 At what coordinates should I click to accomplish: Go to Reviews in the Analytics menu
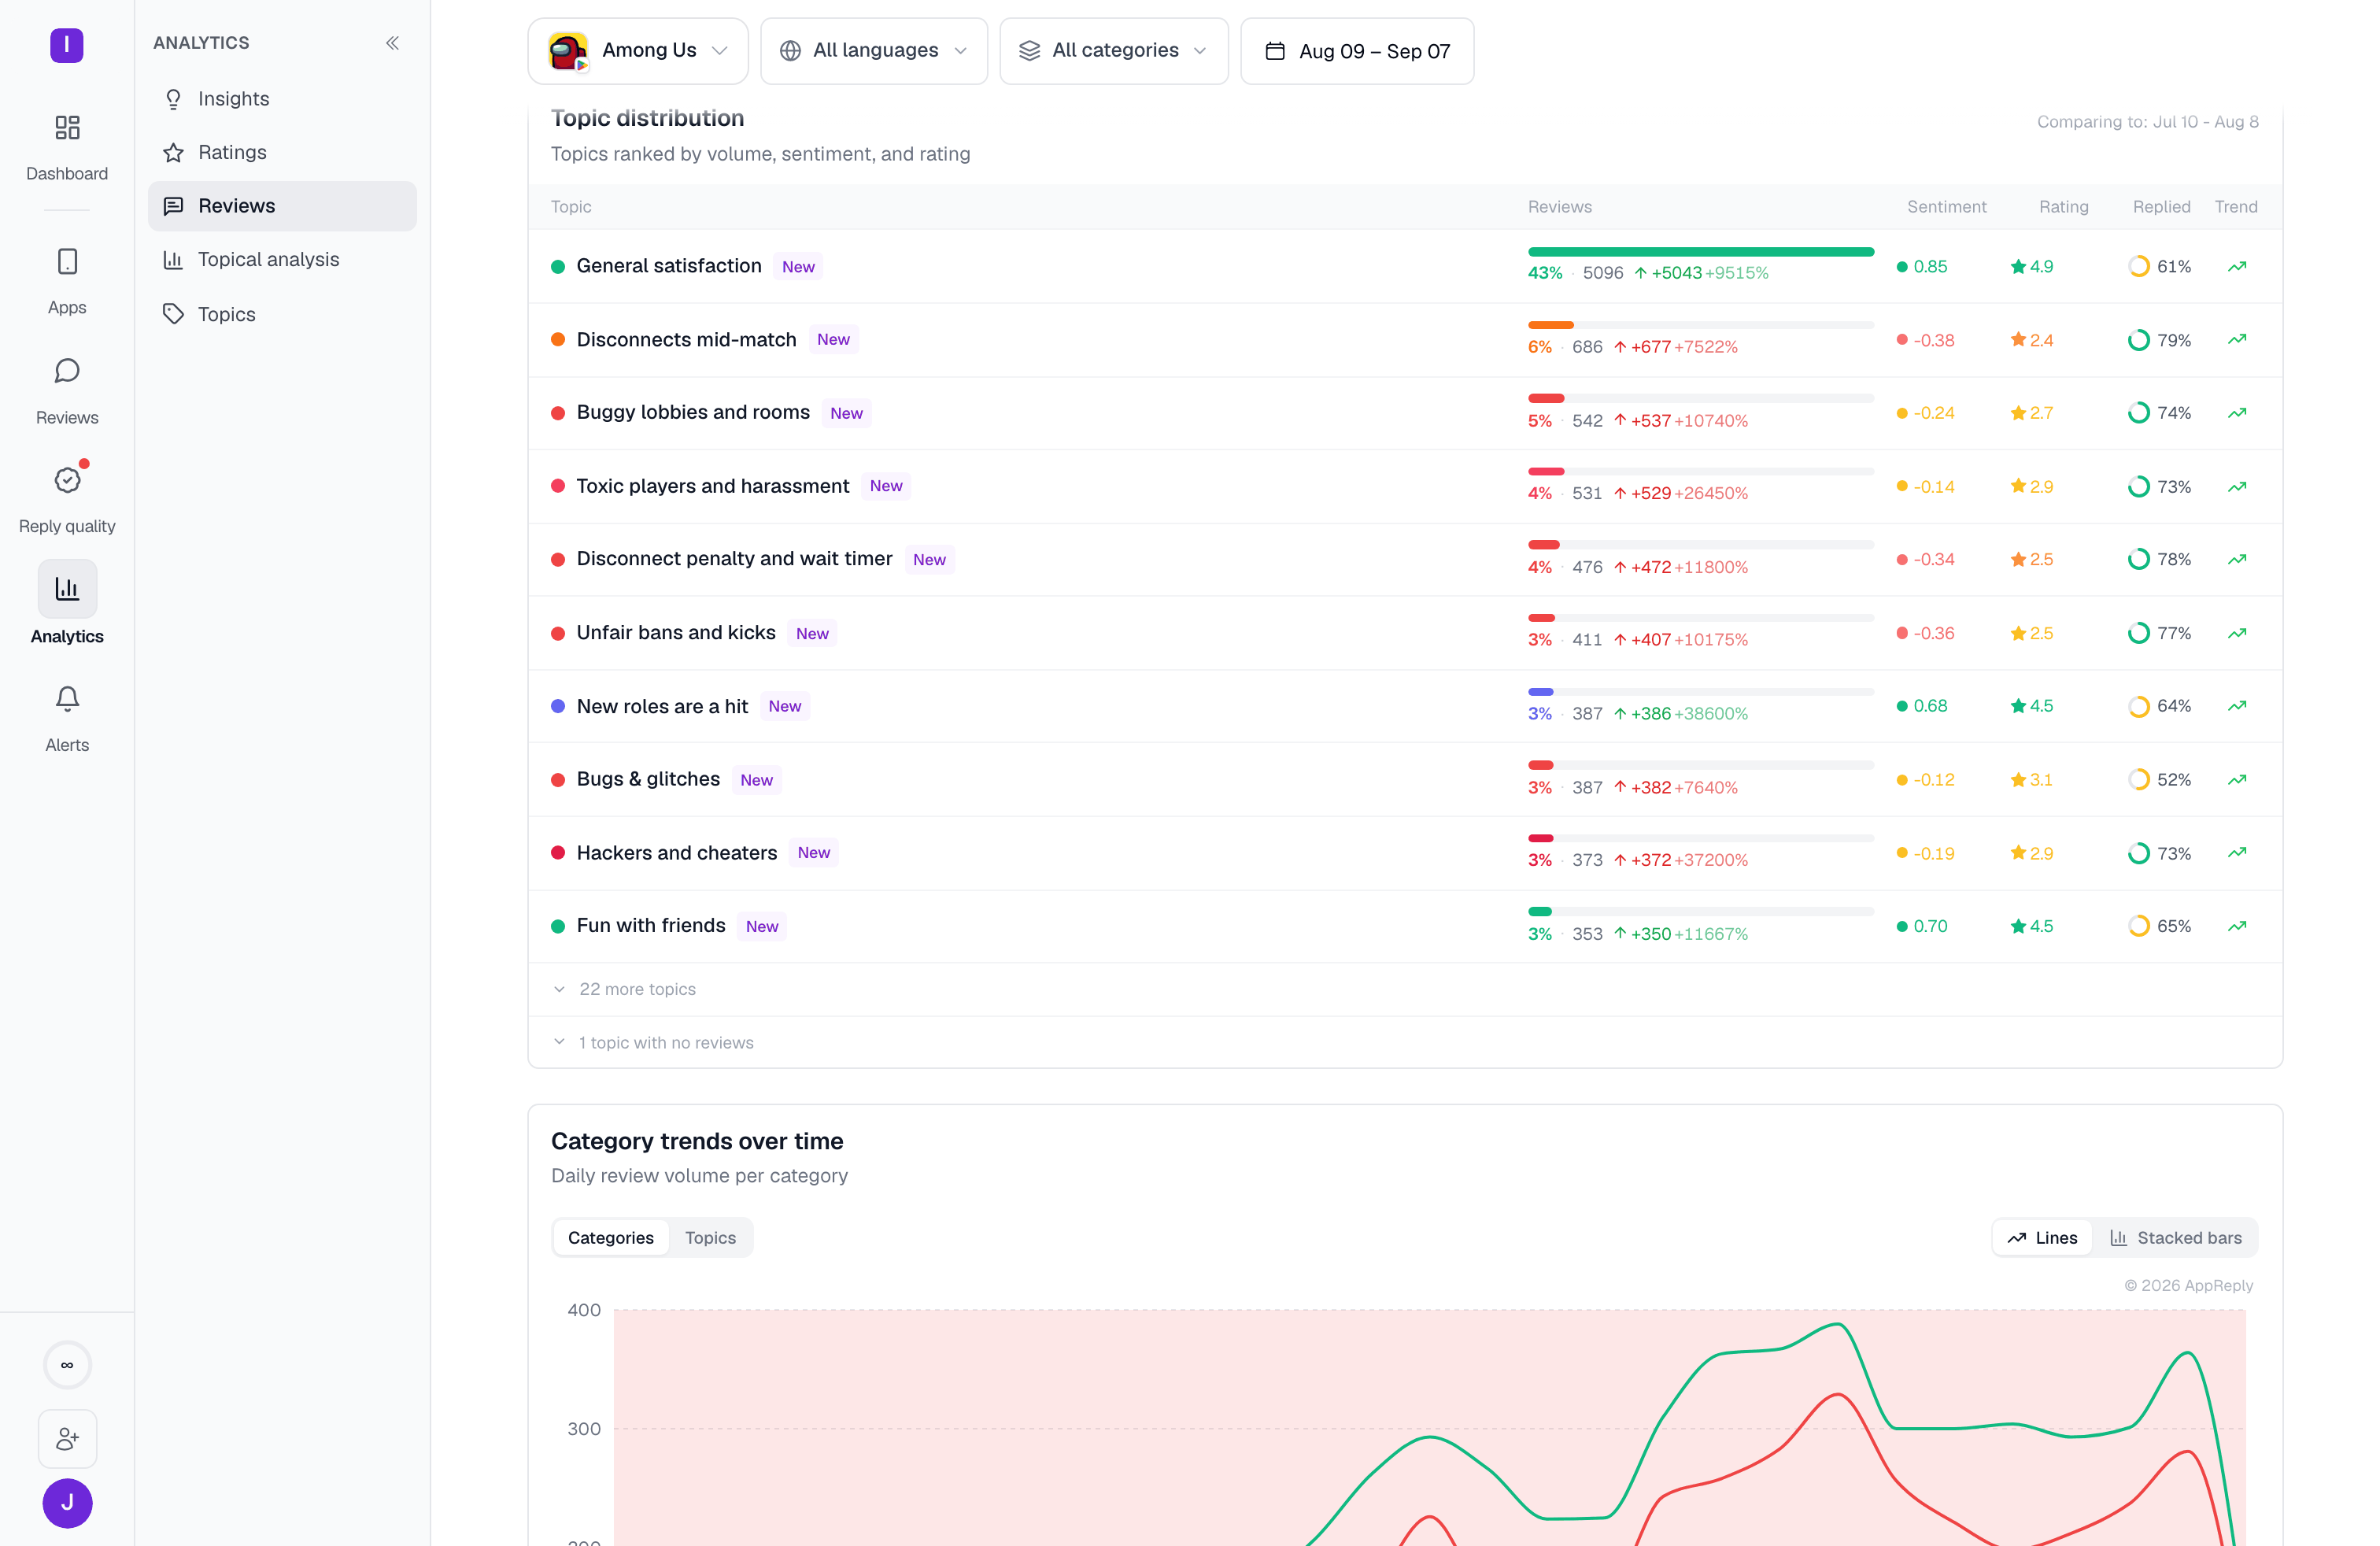click(282, 206)
